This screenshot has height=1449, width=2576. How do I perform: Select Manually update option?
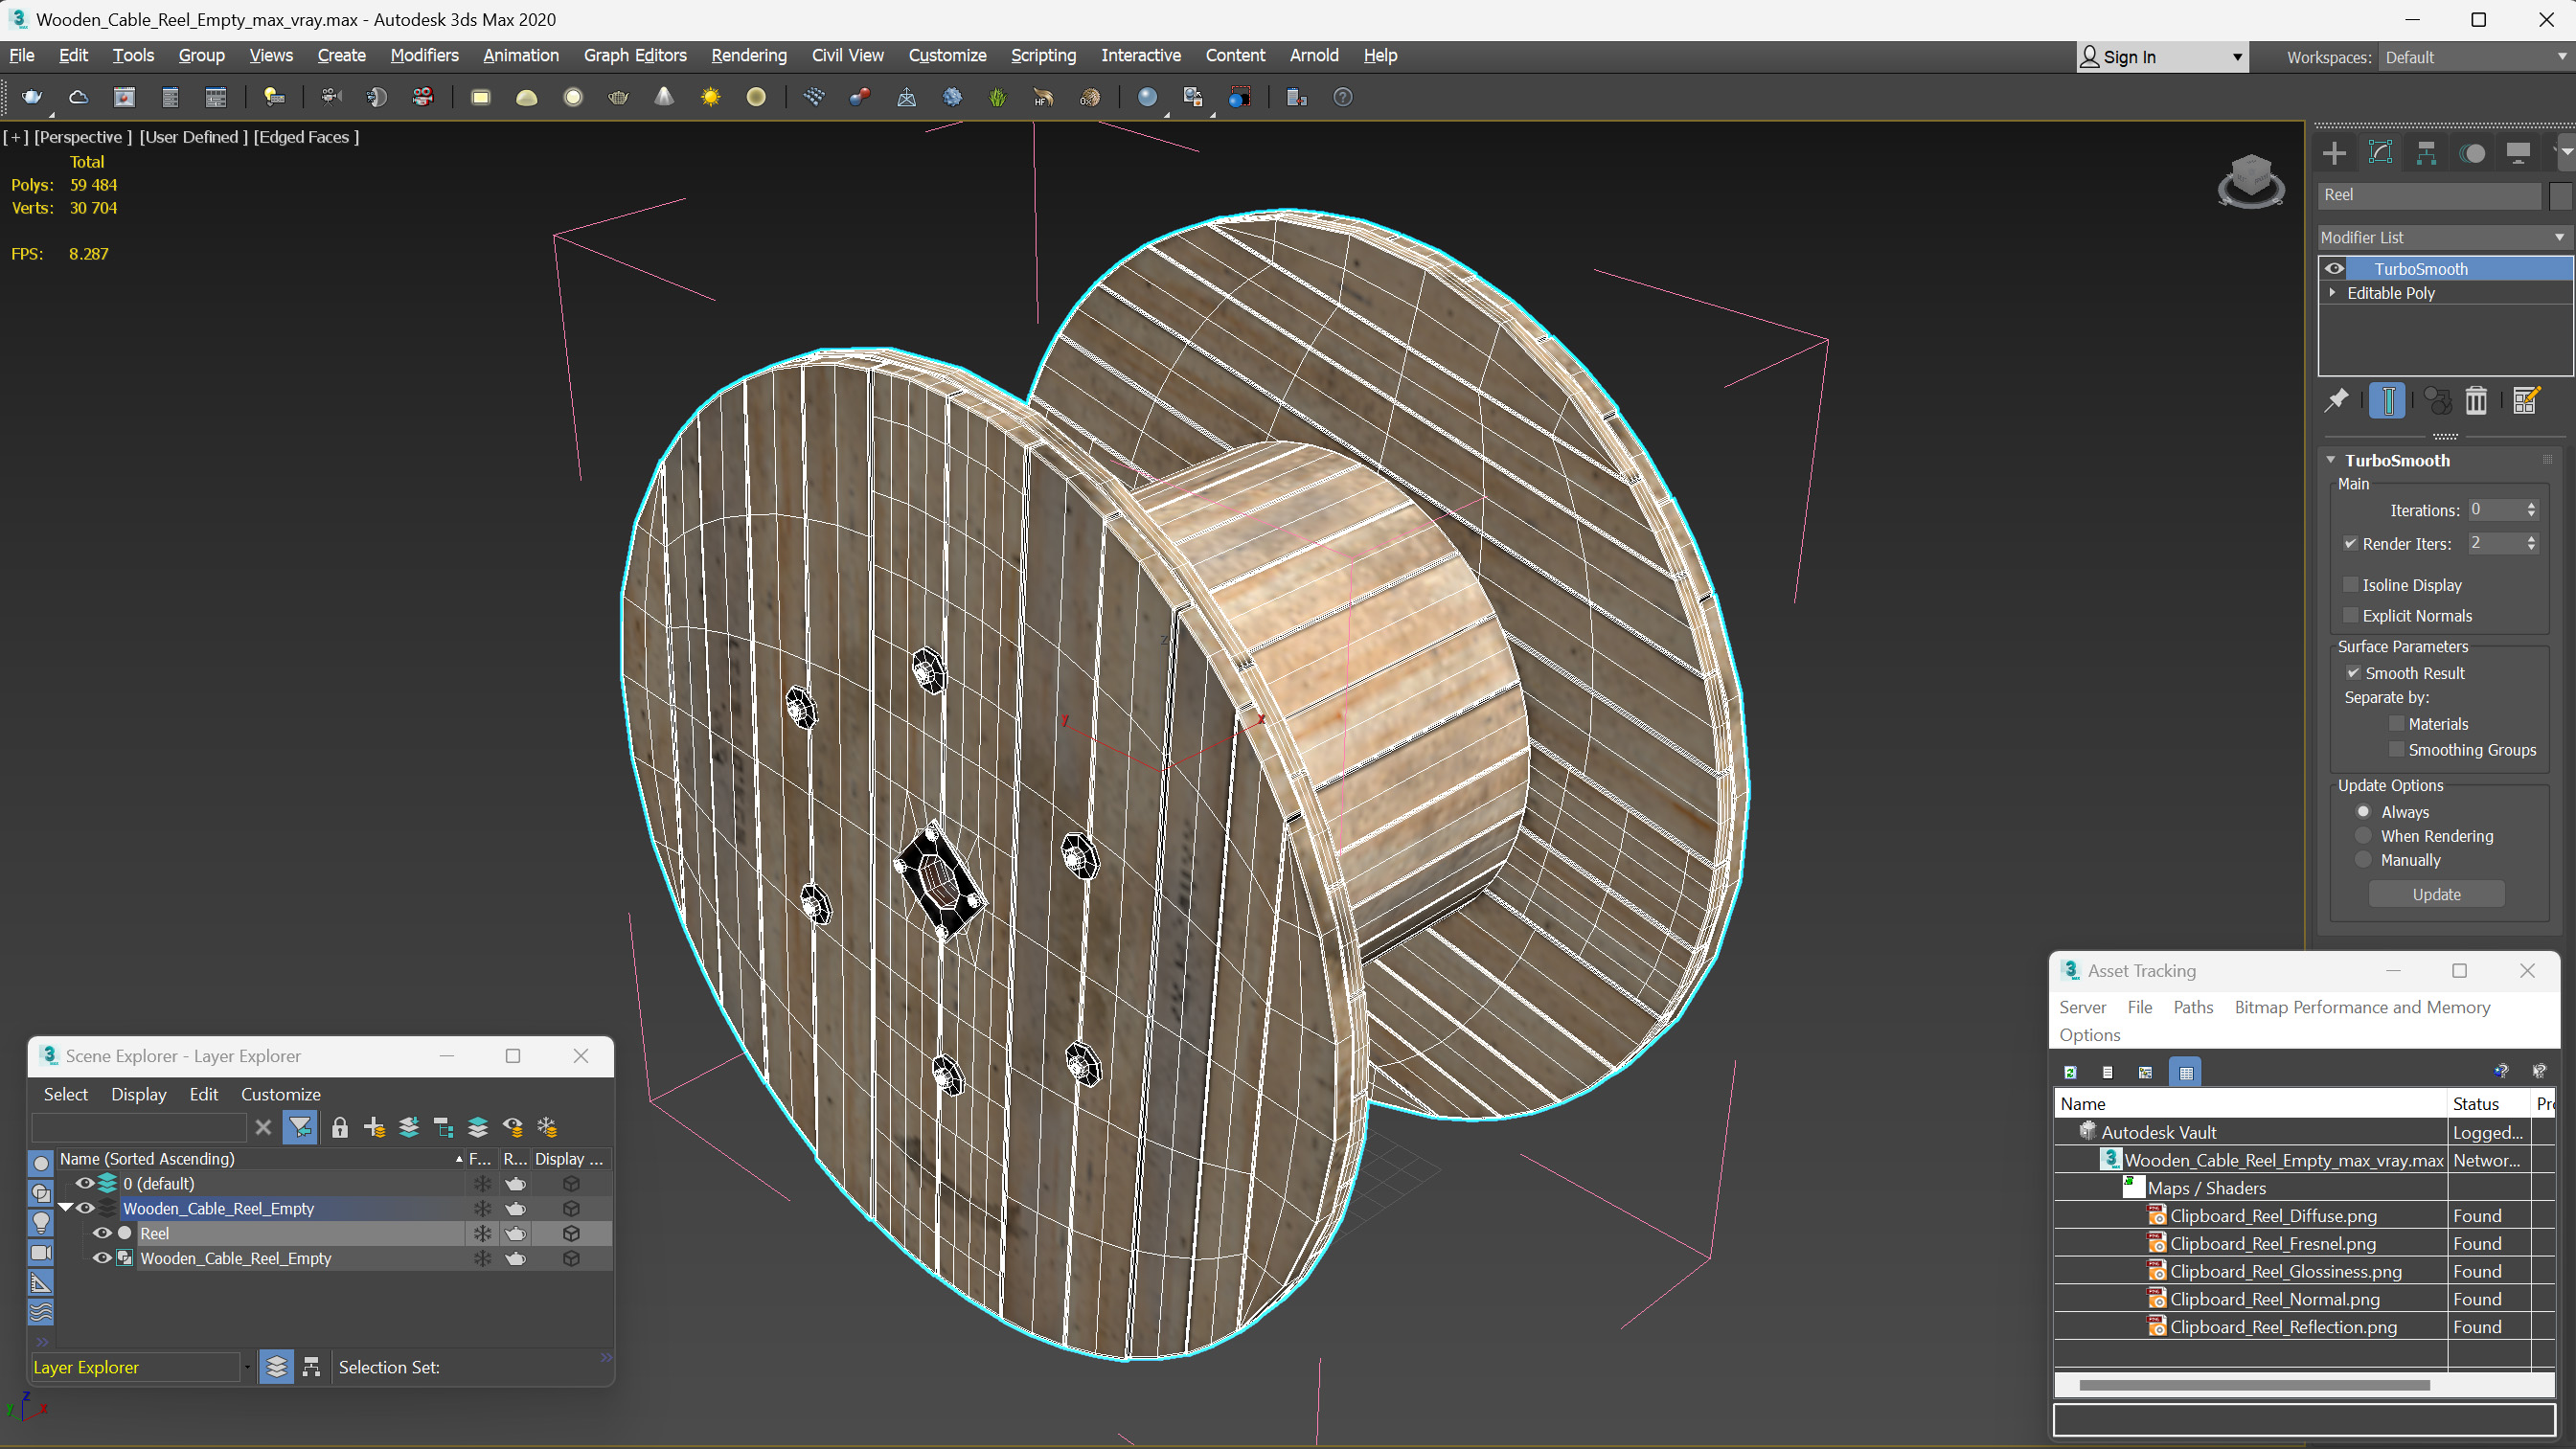click(x=2364, y=860)
